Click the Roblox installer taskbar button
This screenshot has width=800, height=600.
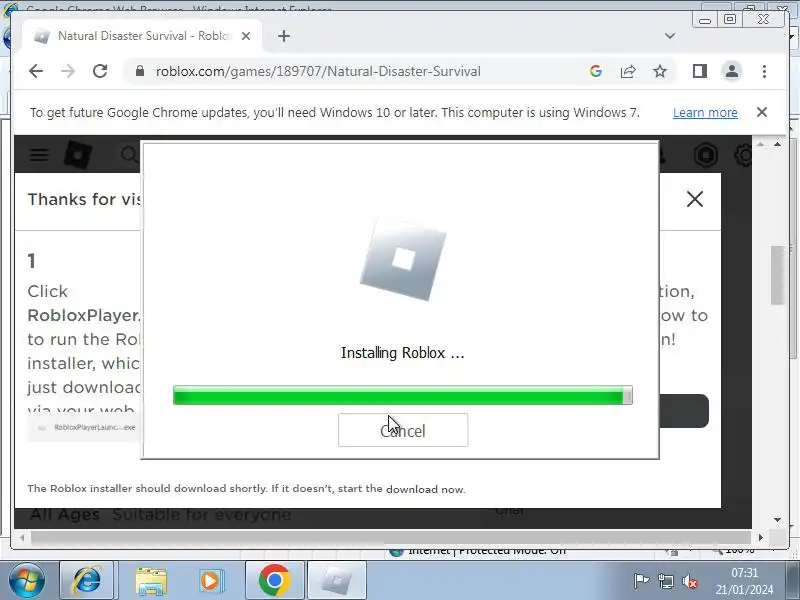[337, 580]
